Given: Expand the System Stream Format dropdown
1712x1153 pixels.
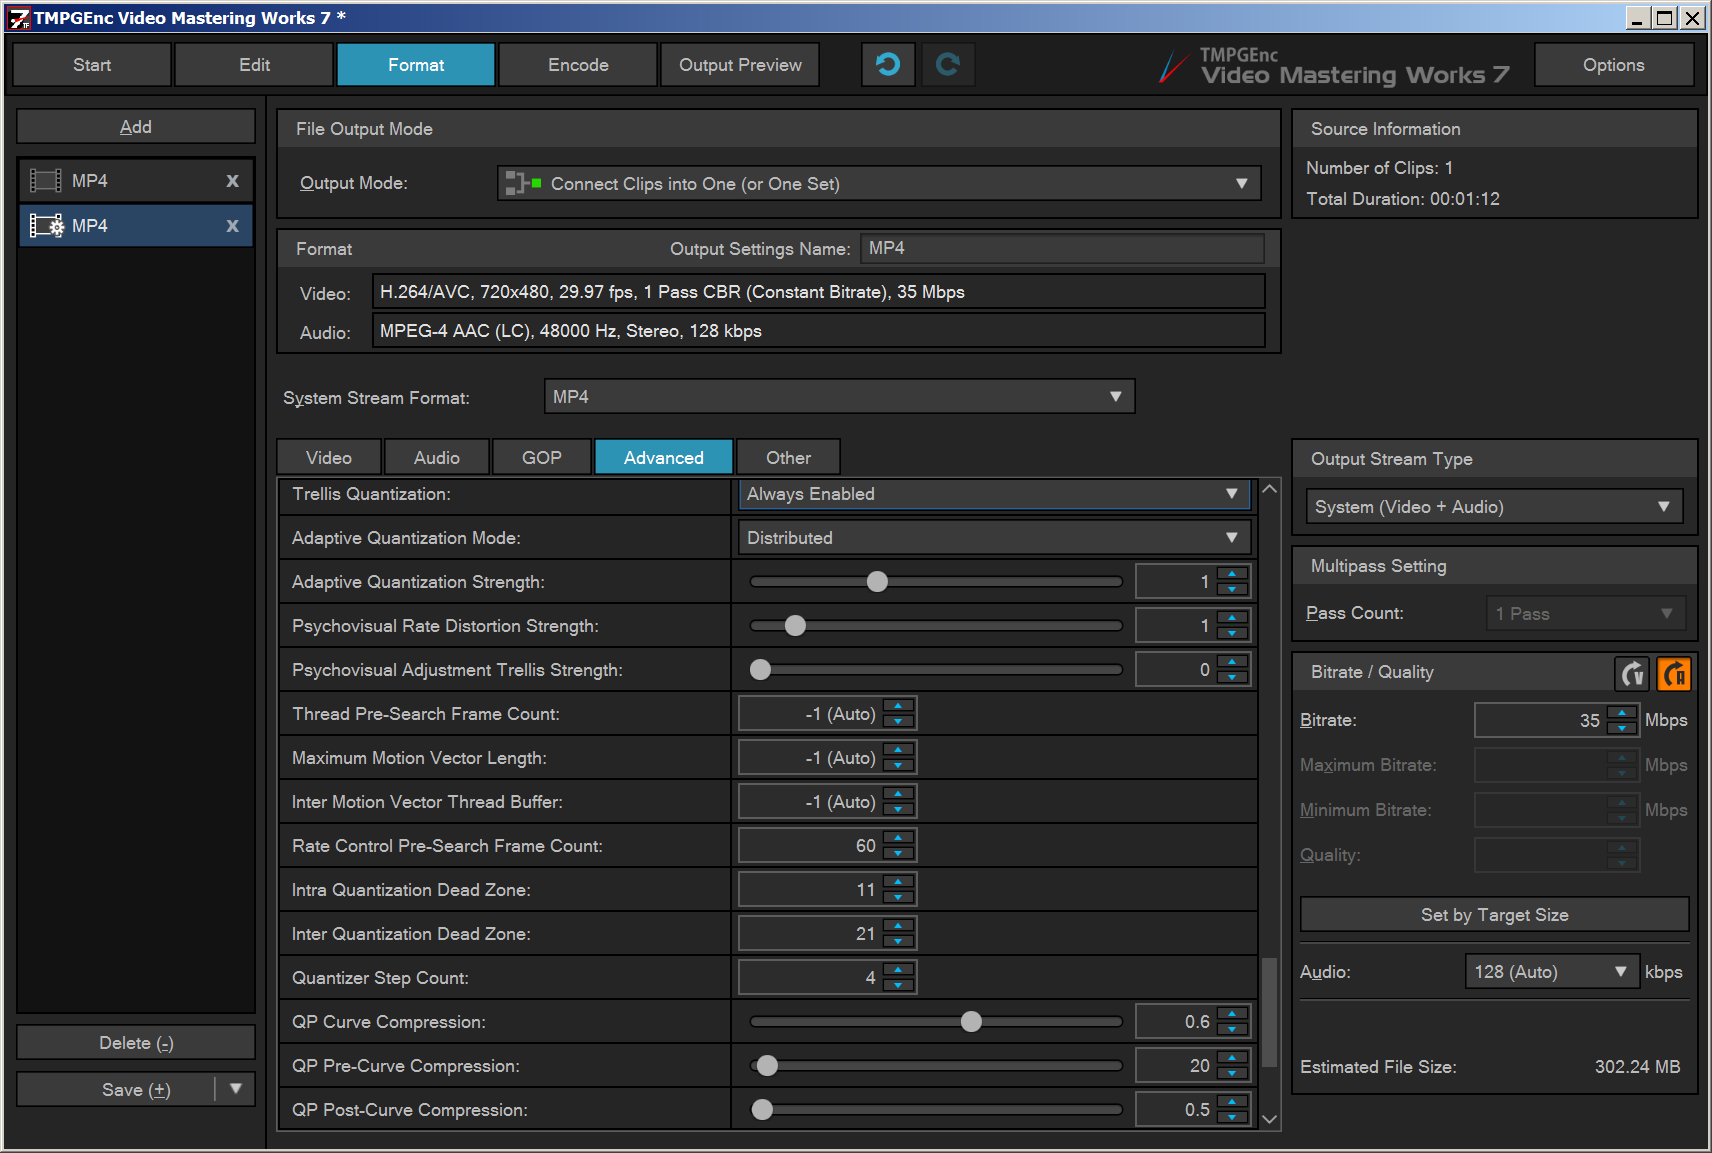Looking at the screenshot, I should 1115,397.
